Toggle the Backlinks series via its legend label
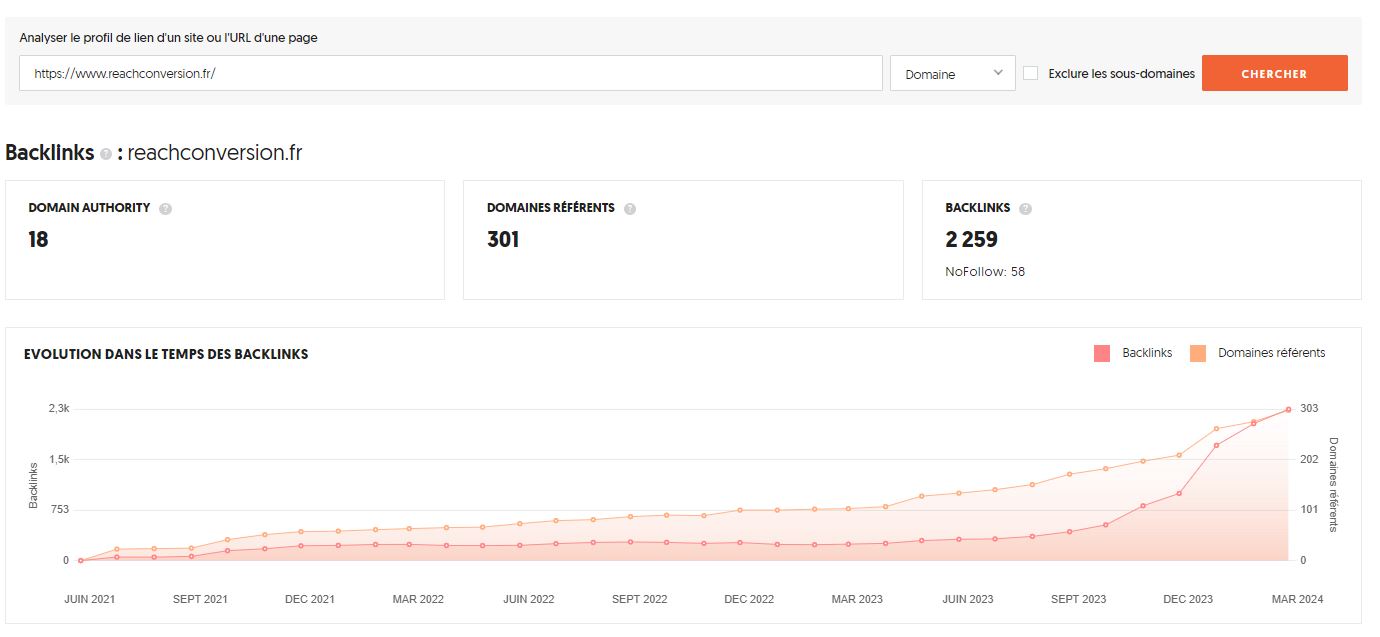The height and width of the screenshot is (637, 1380). (1146, 353)
